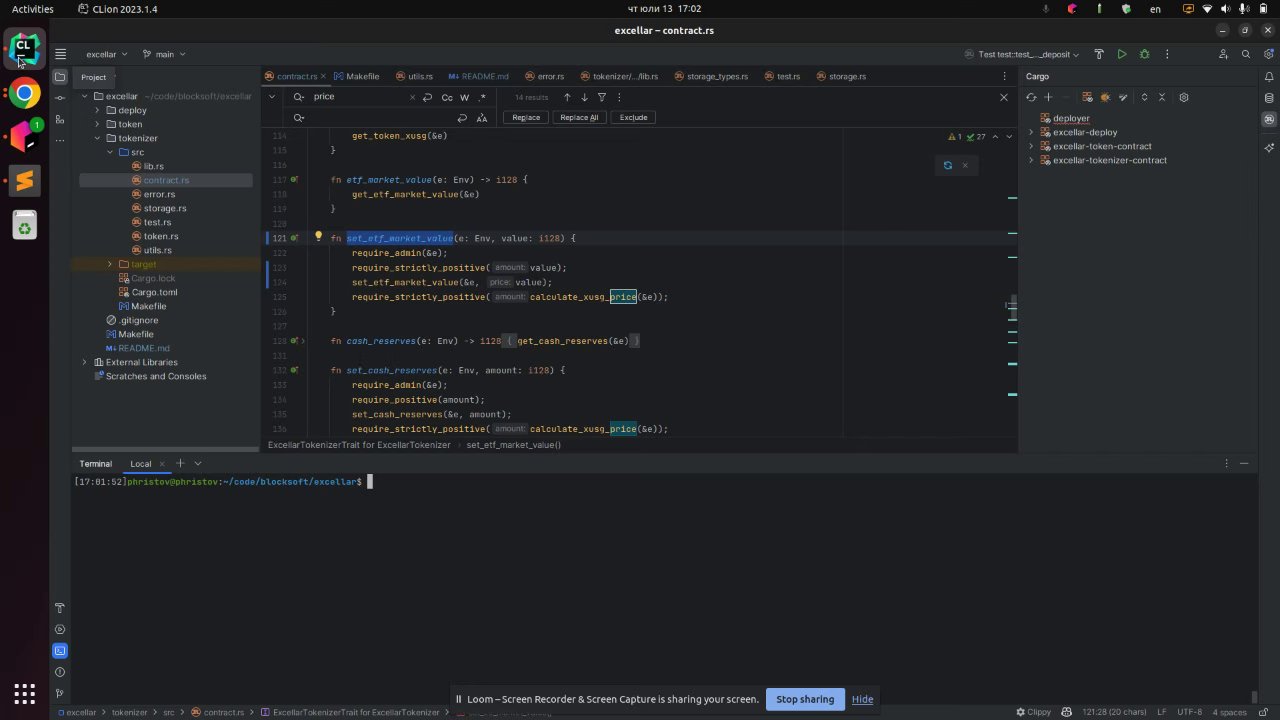Screen dimensions: 1280x720
Task: Collapse the tokenizer folder in tree
Action: [97, 138]
